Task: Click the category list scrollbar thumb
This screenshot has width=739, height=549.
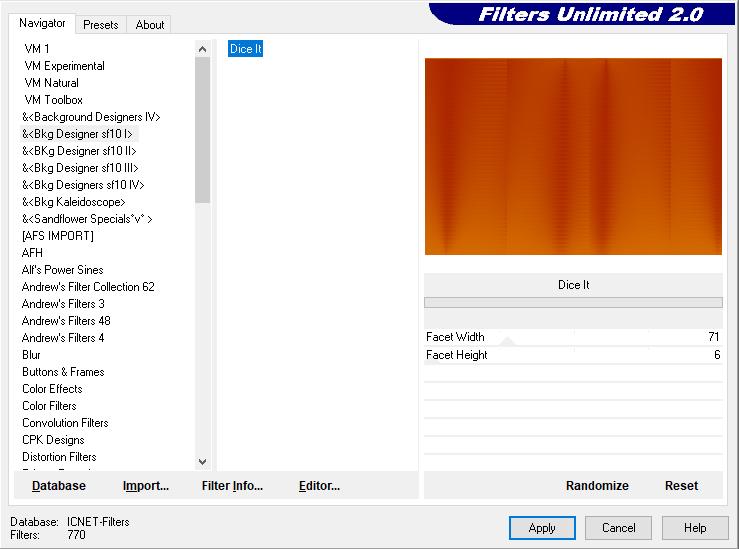Action: point(202,130)
